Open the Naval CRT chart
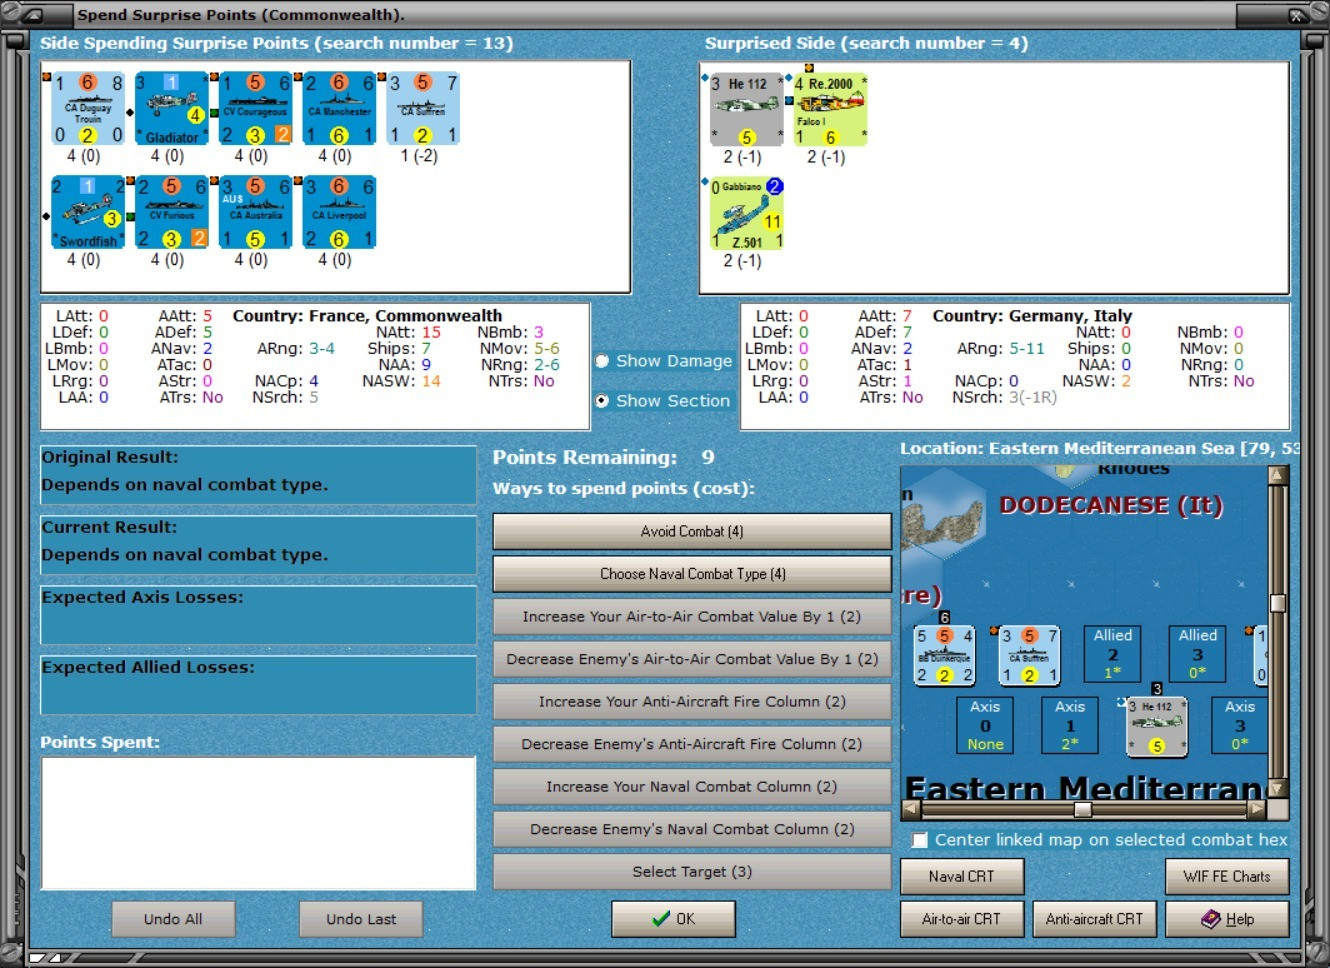This screenshot has height=968, width=1330. tap(961, 876)
